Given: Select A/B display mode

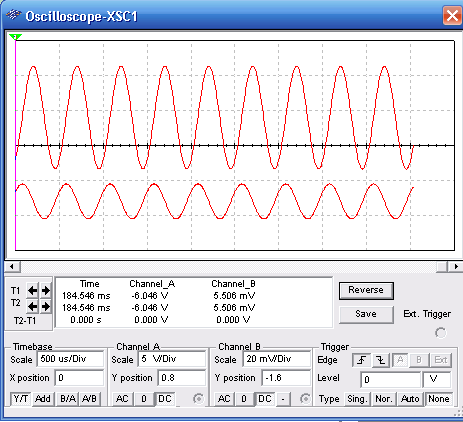Looking at the screenshot, I should [89, 399].
